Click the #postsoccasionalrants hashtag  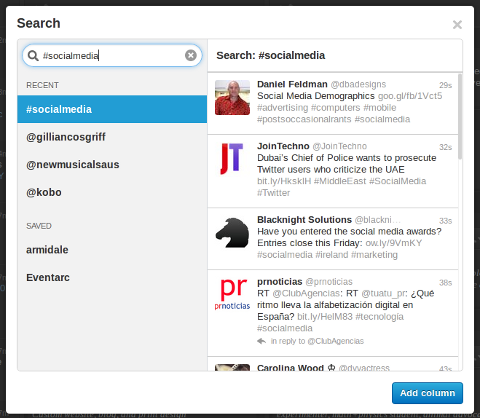(x=304, y=119)
